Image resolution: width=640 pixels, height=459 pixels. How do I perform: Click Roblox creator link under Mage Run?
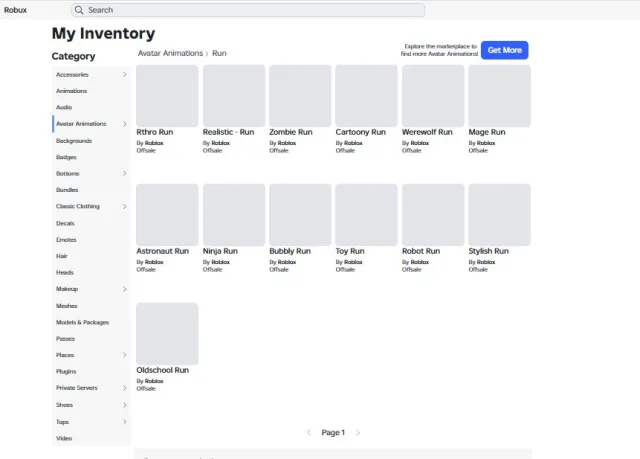tap(486, 143)
